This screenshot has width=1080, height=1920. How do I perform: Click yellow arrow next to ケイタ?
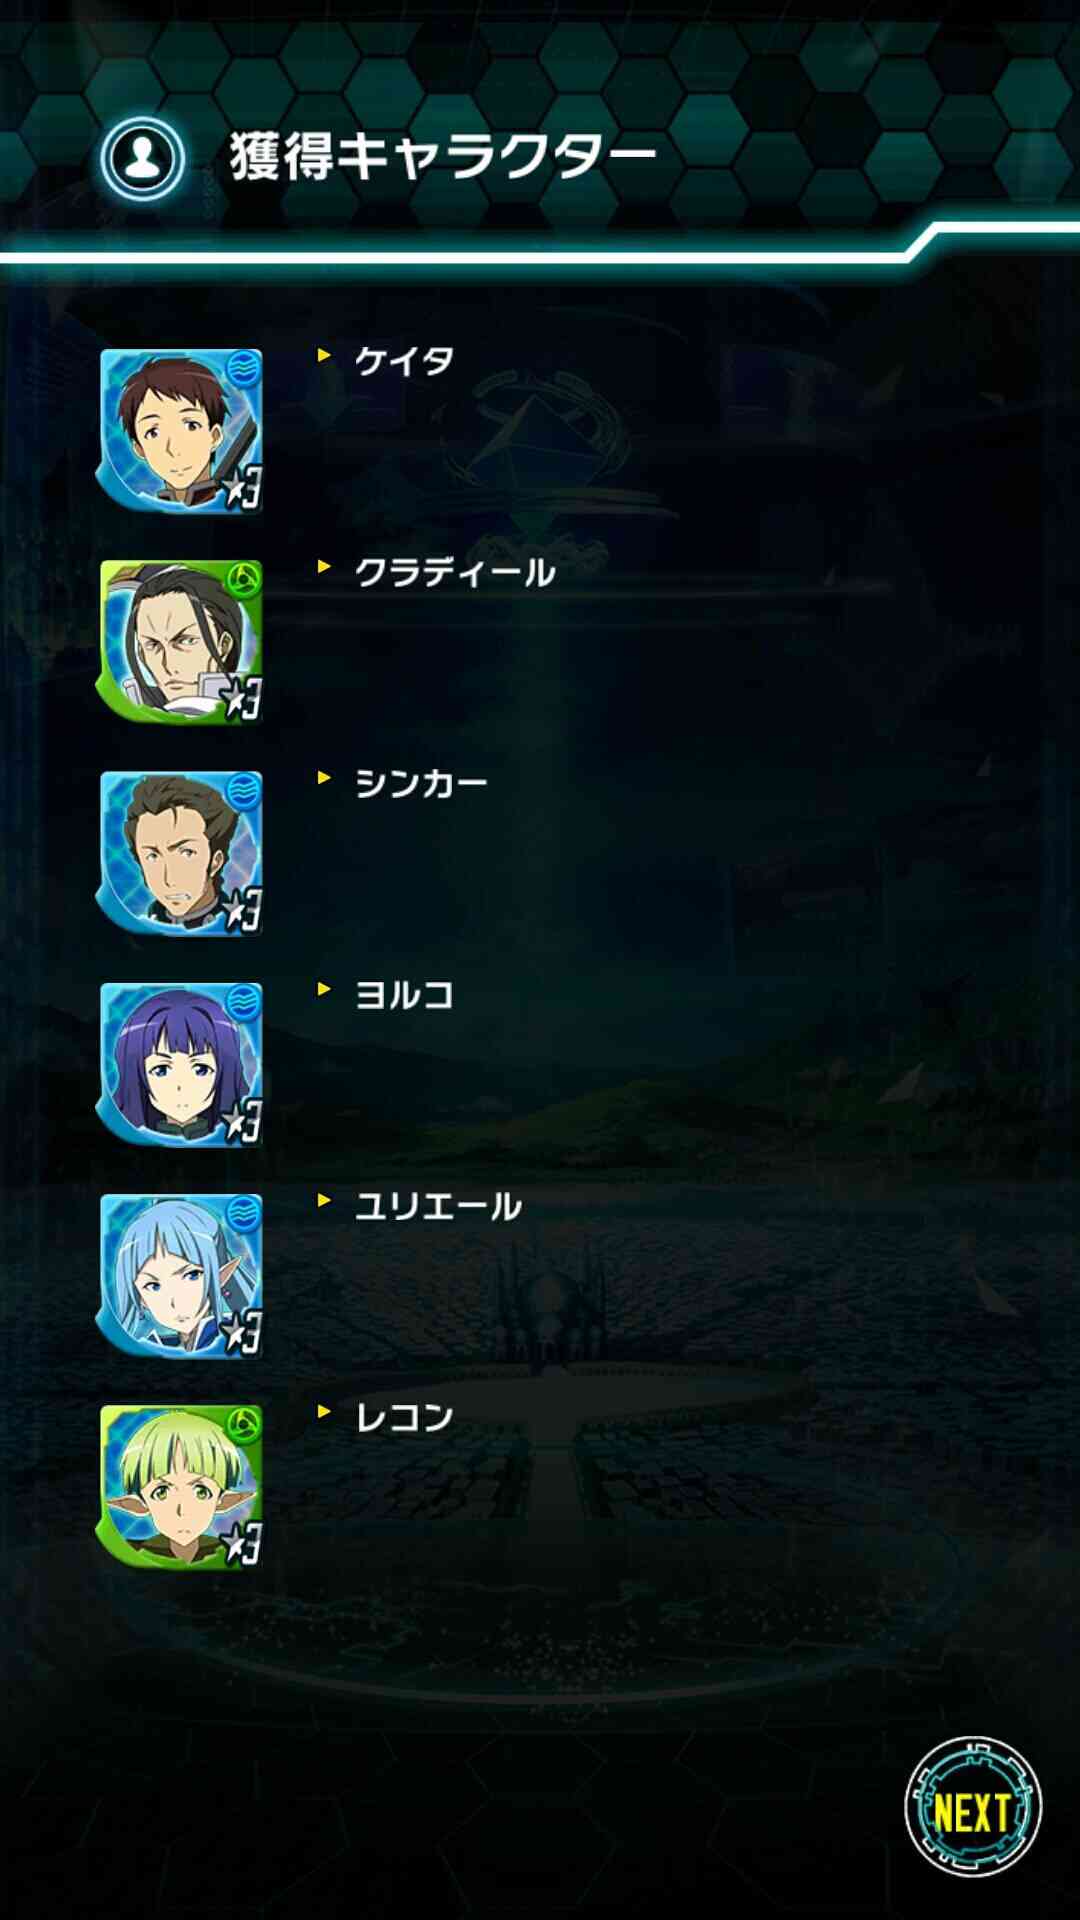323,355
